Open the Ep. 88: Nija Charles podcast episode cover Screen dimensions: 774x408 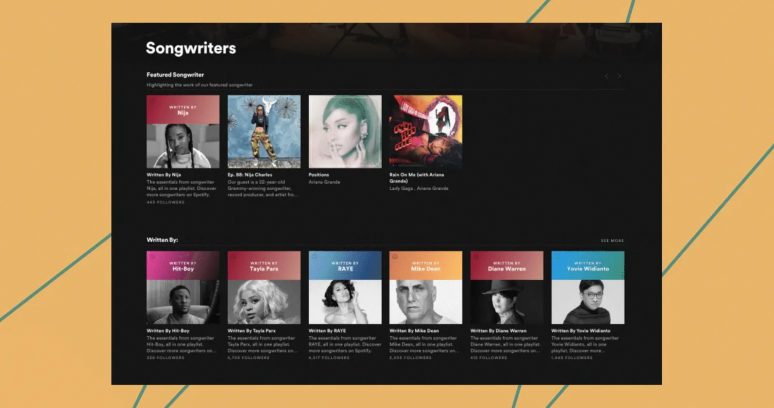tap(264, 131)
